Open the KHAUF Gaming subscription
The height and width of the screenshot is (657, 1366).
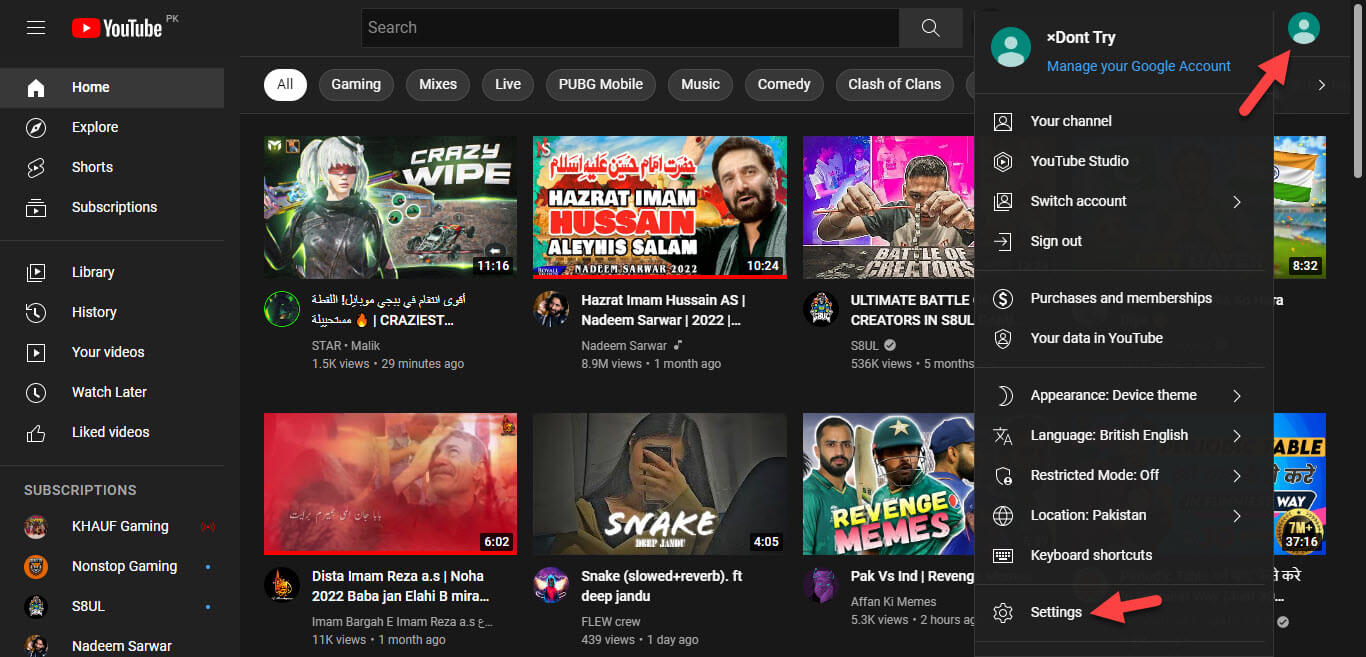coord(120,526)
